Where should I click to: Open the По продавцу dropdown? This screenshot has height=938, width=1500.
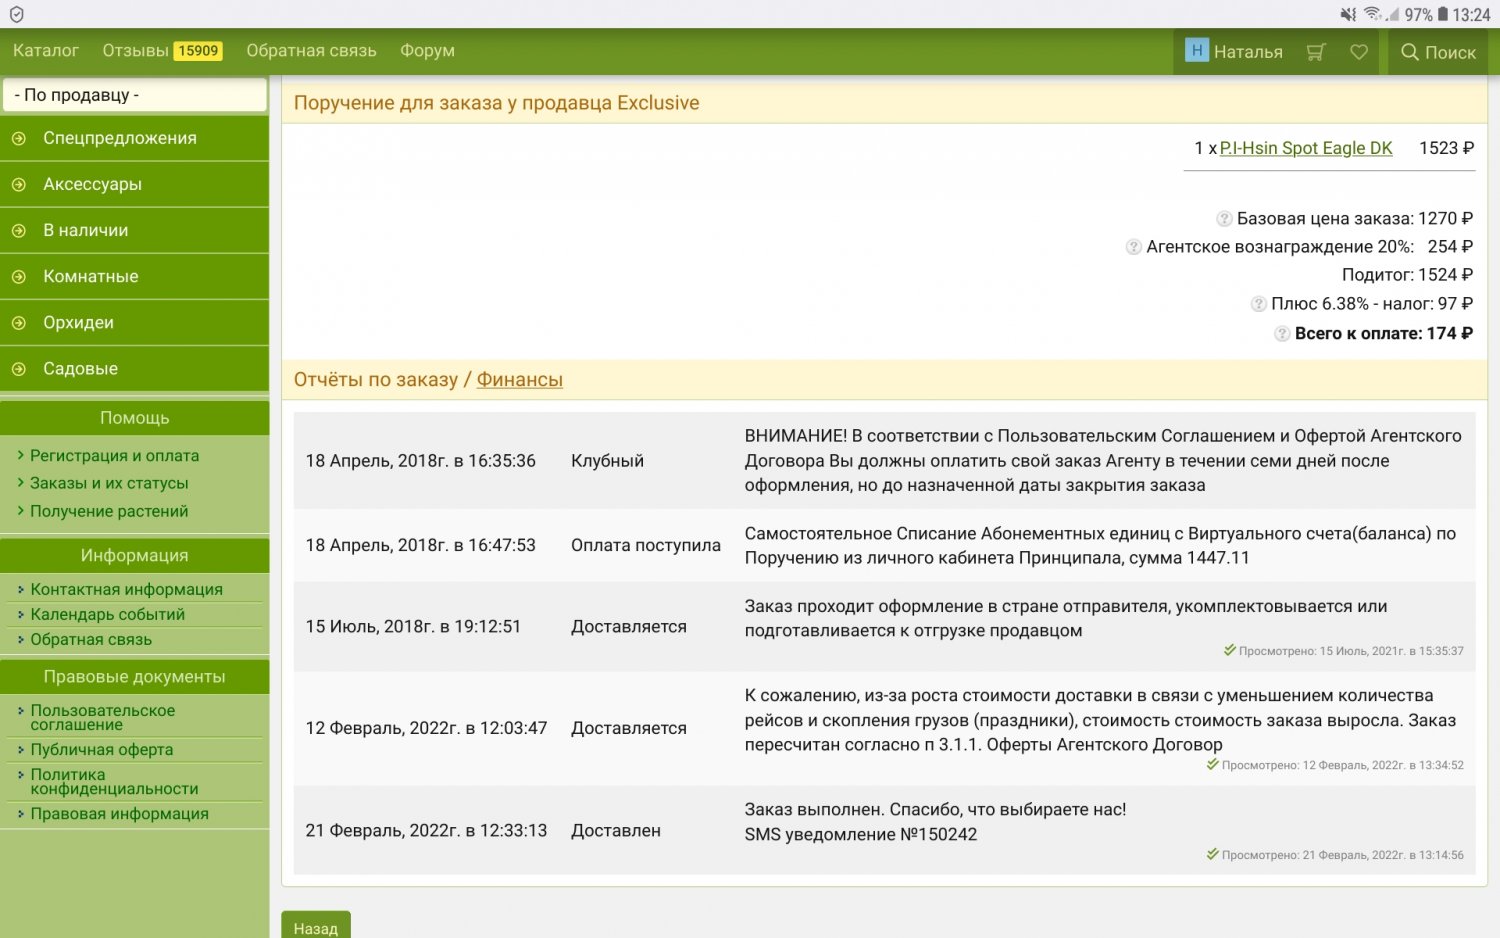(135, 95)
